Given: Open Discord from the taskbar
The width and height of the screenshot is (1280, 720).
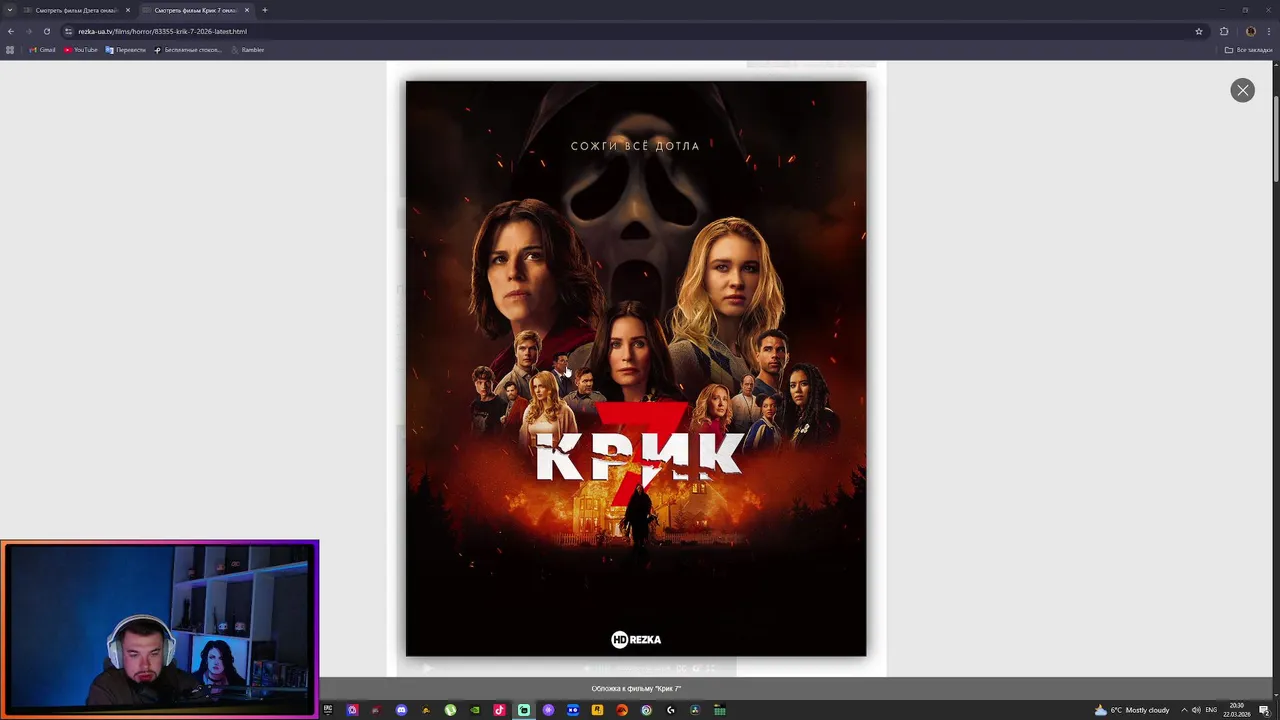Looking at the screenshot, I should point(401,710).
